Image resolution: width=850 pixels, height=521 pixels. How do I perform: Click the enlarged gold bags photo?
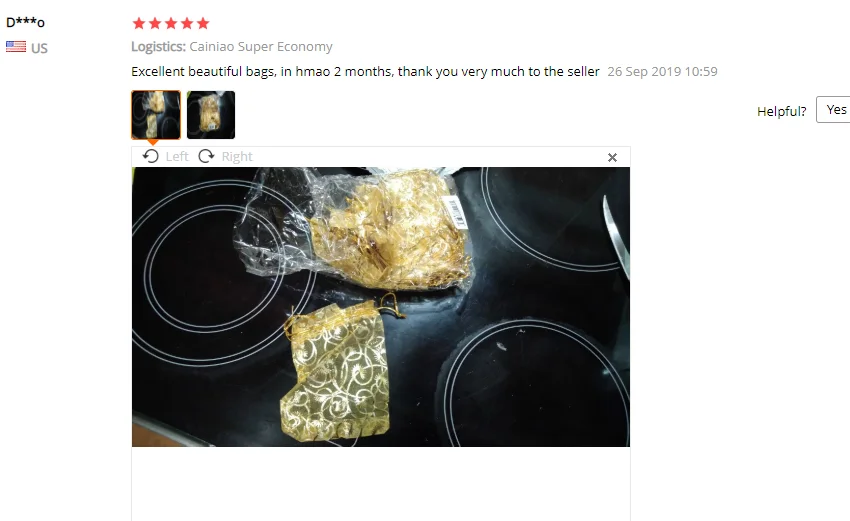pos(381,307)
